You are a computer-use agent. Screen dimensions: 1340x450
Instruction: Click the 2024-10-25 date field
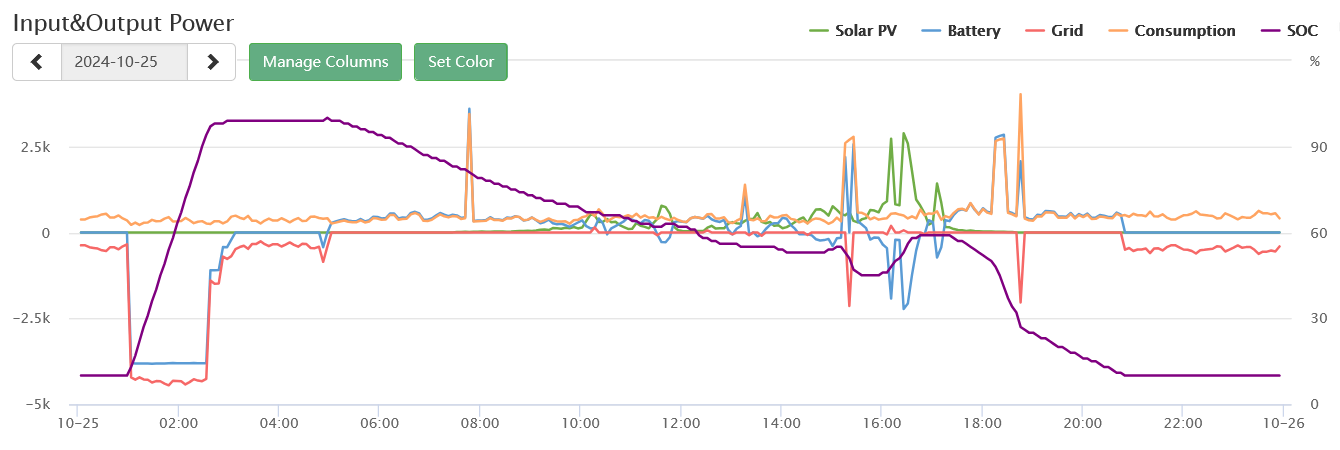(124, 62)
